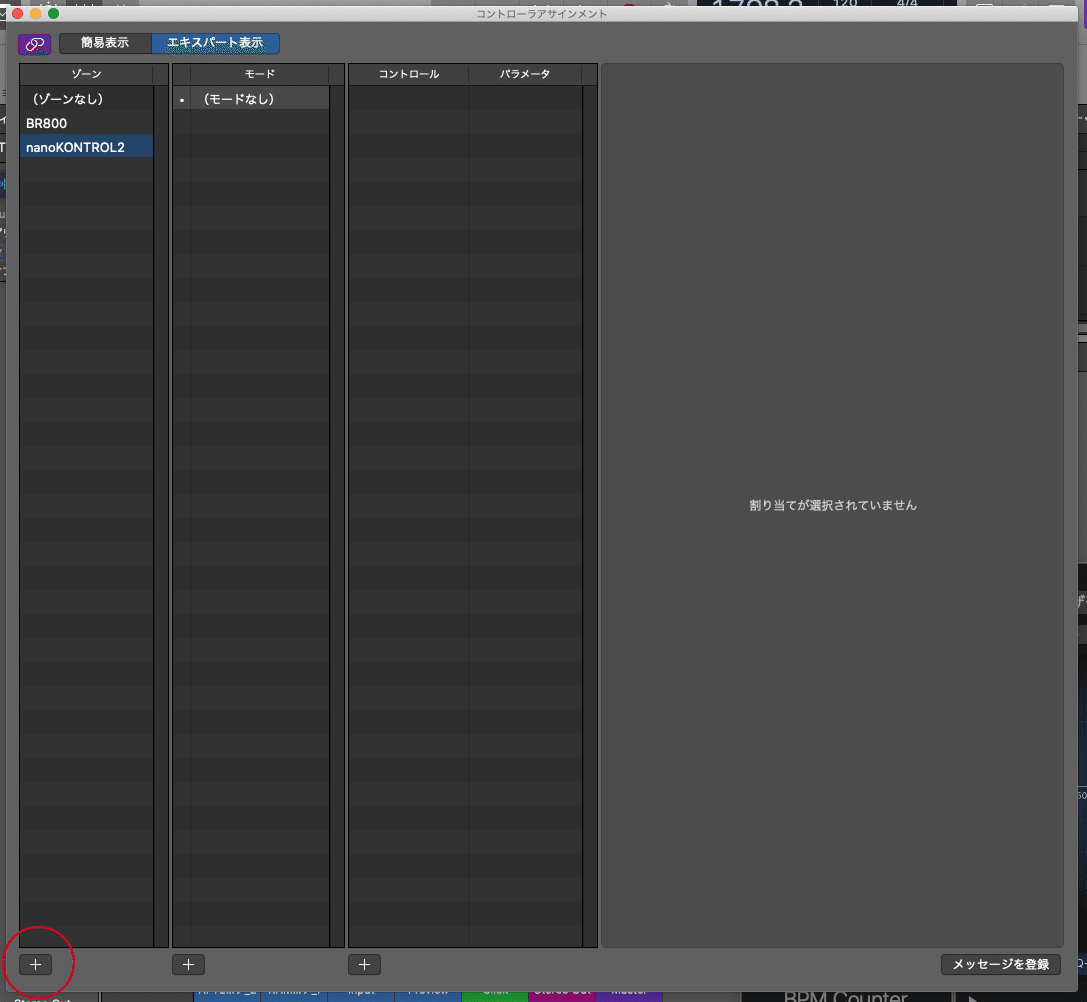This screenshot has height=1002, width=1087.
Task: Select the nanoKONTROL2 zone
Action: (87, 147)
